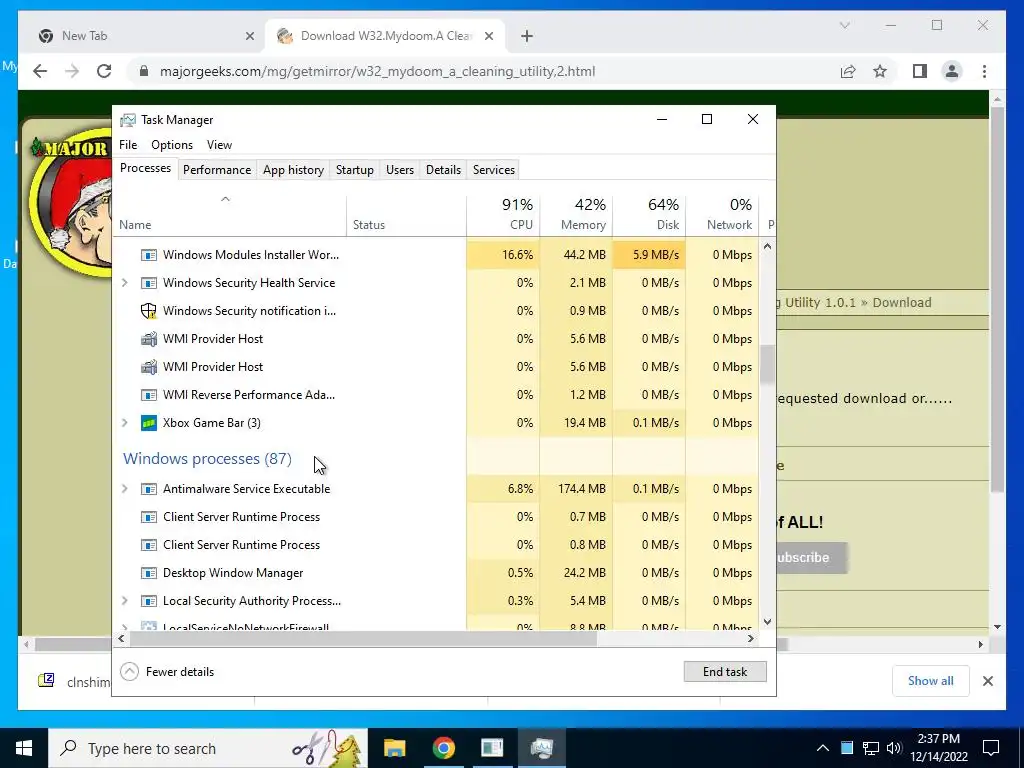This screenshot has height=768, width=1024.
Task: Collapse Task Manager with Fewer details
Action: click(x=168, y=672)
